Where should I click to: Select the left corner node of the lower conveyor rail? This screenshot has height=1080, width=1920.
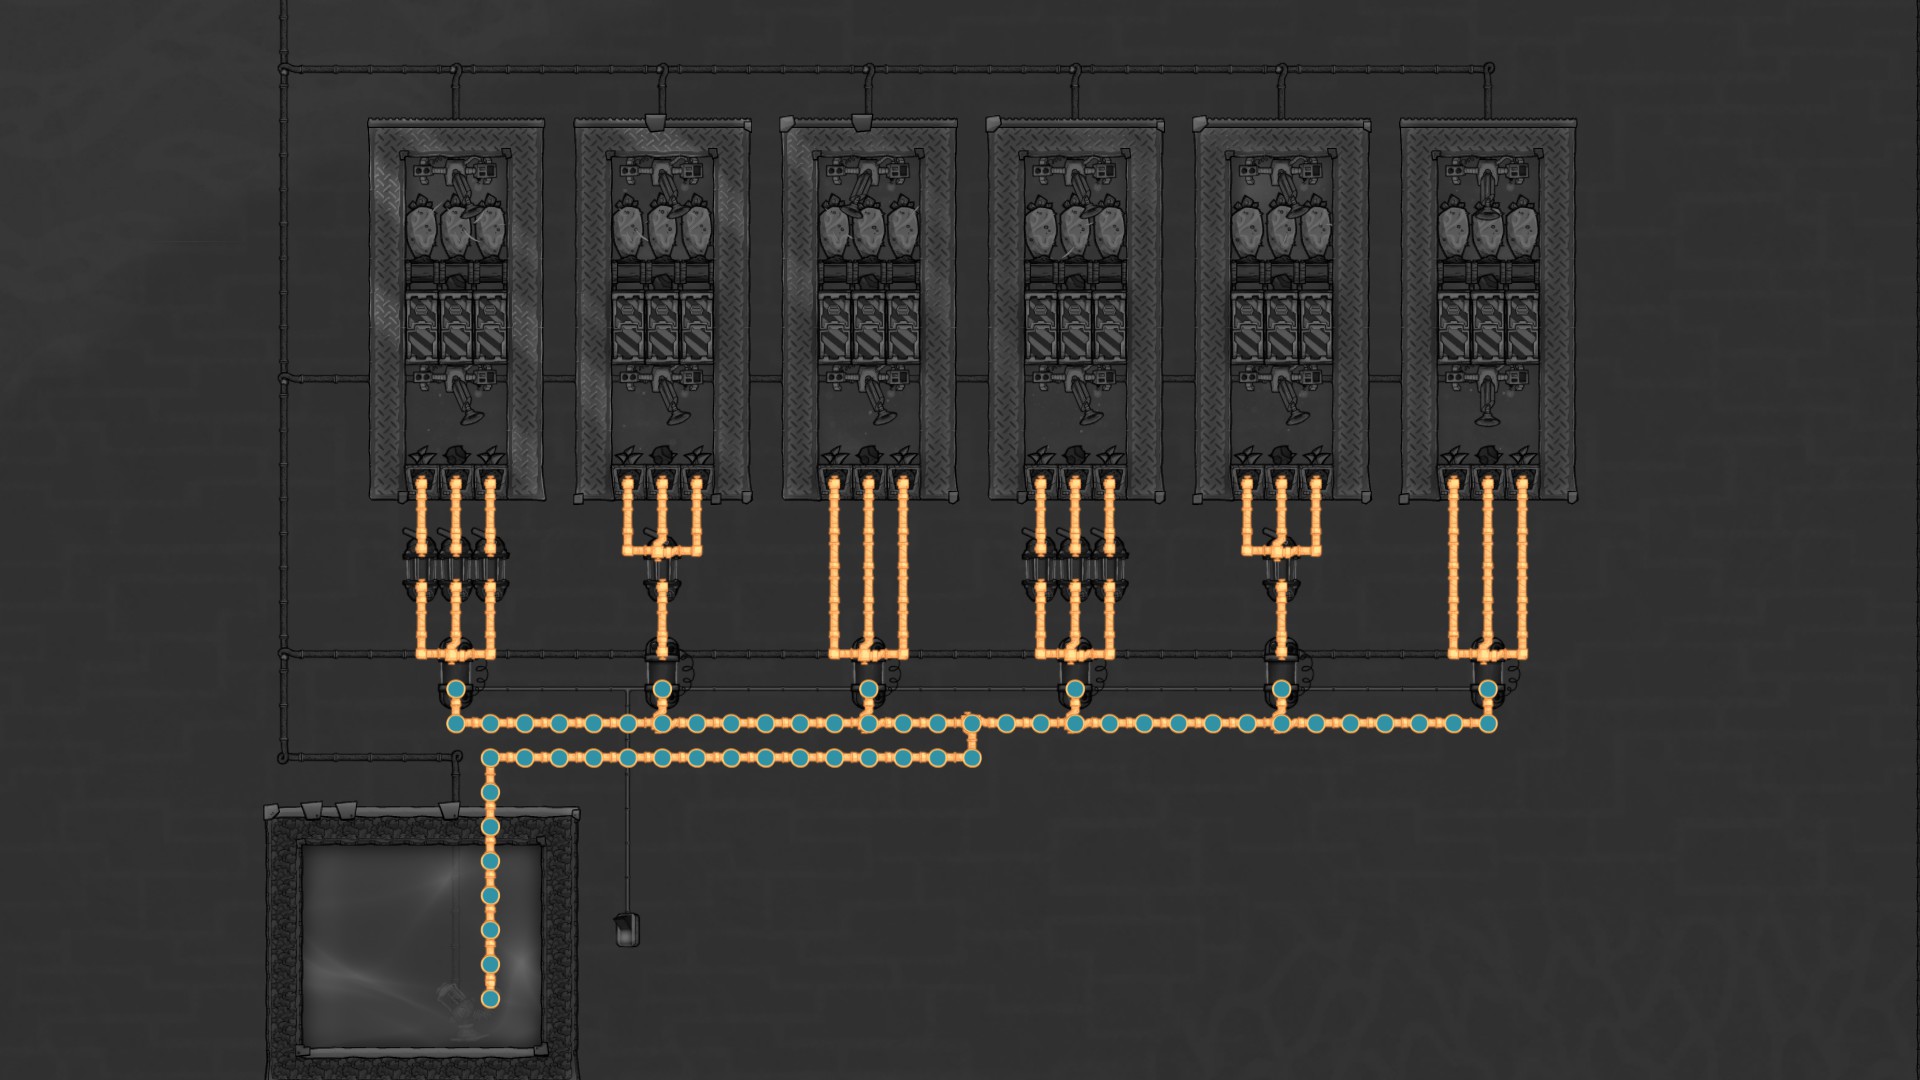click(x=490, y=758)
